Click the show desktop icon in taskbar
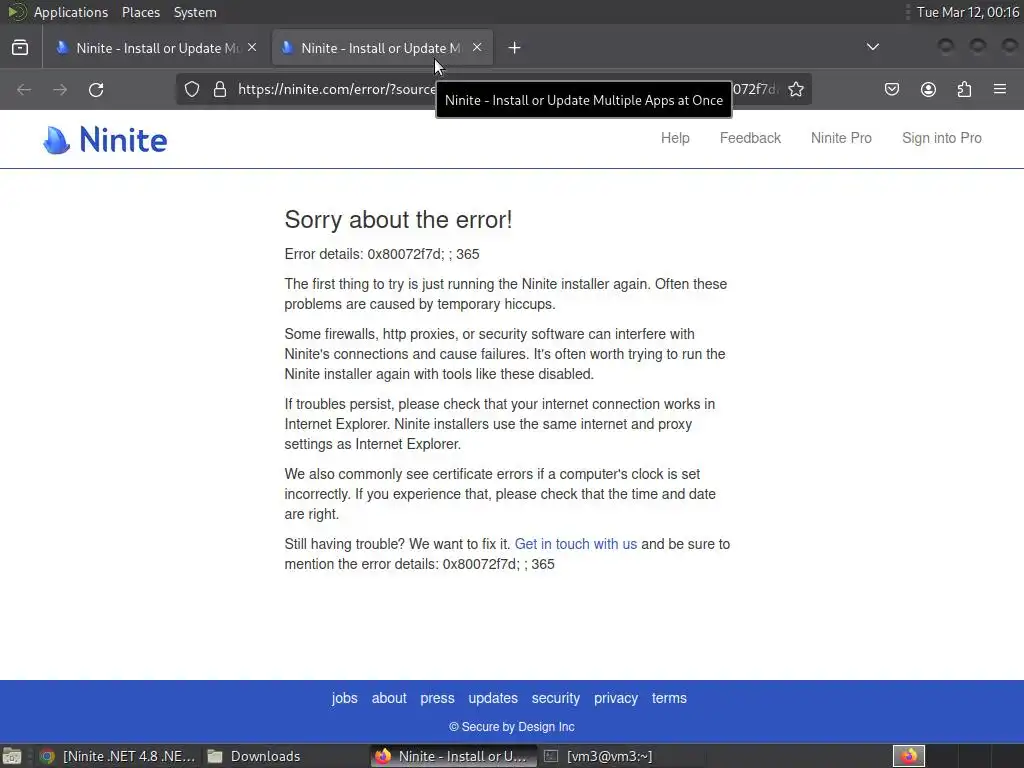1024x768 pixels. coord(12,756)
